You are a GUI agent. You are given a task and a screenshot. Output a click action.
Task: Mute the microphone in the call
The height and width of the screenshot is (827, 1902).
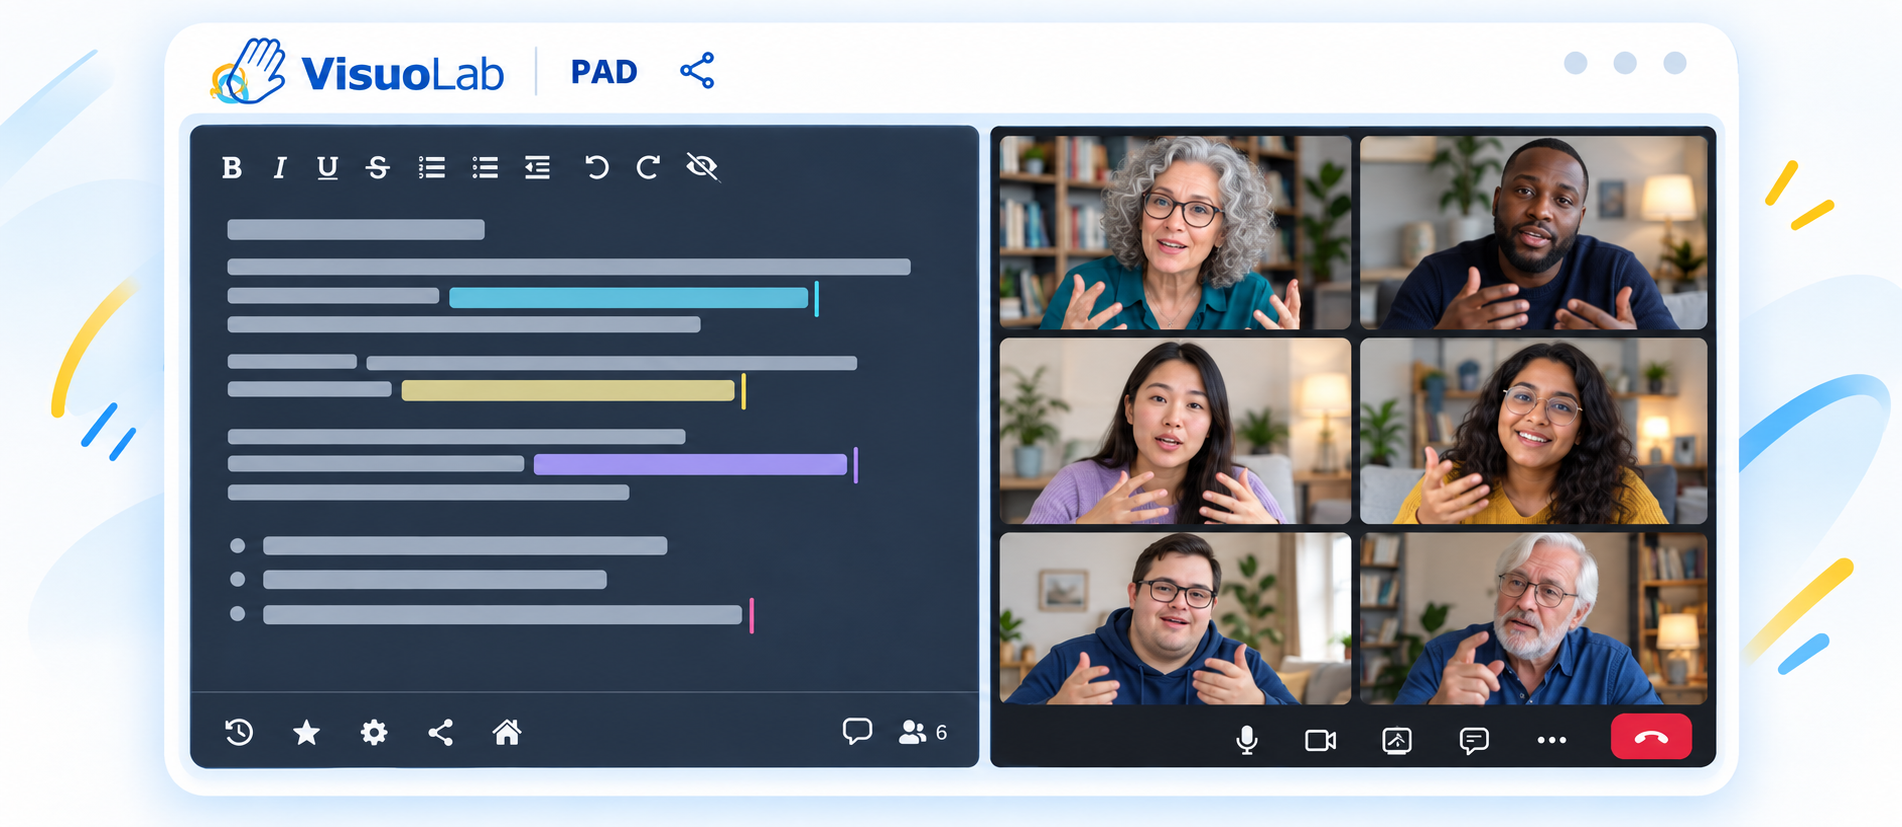[1246, 740]
